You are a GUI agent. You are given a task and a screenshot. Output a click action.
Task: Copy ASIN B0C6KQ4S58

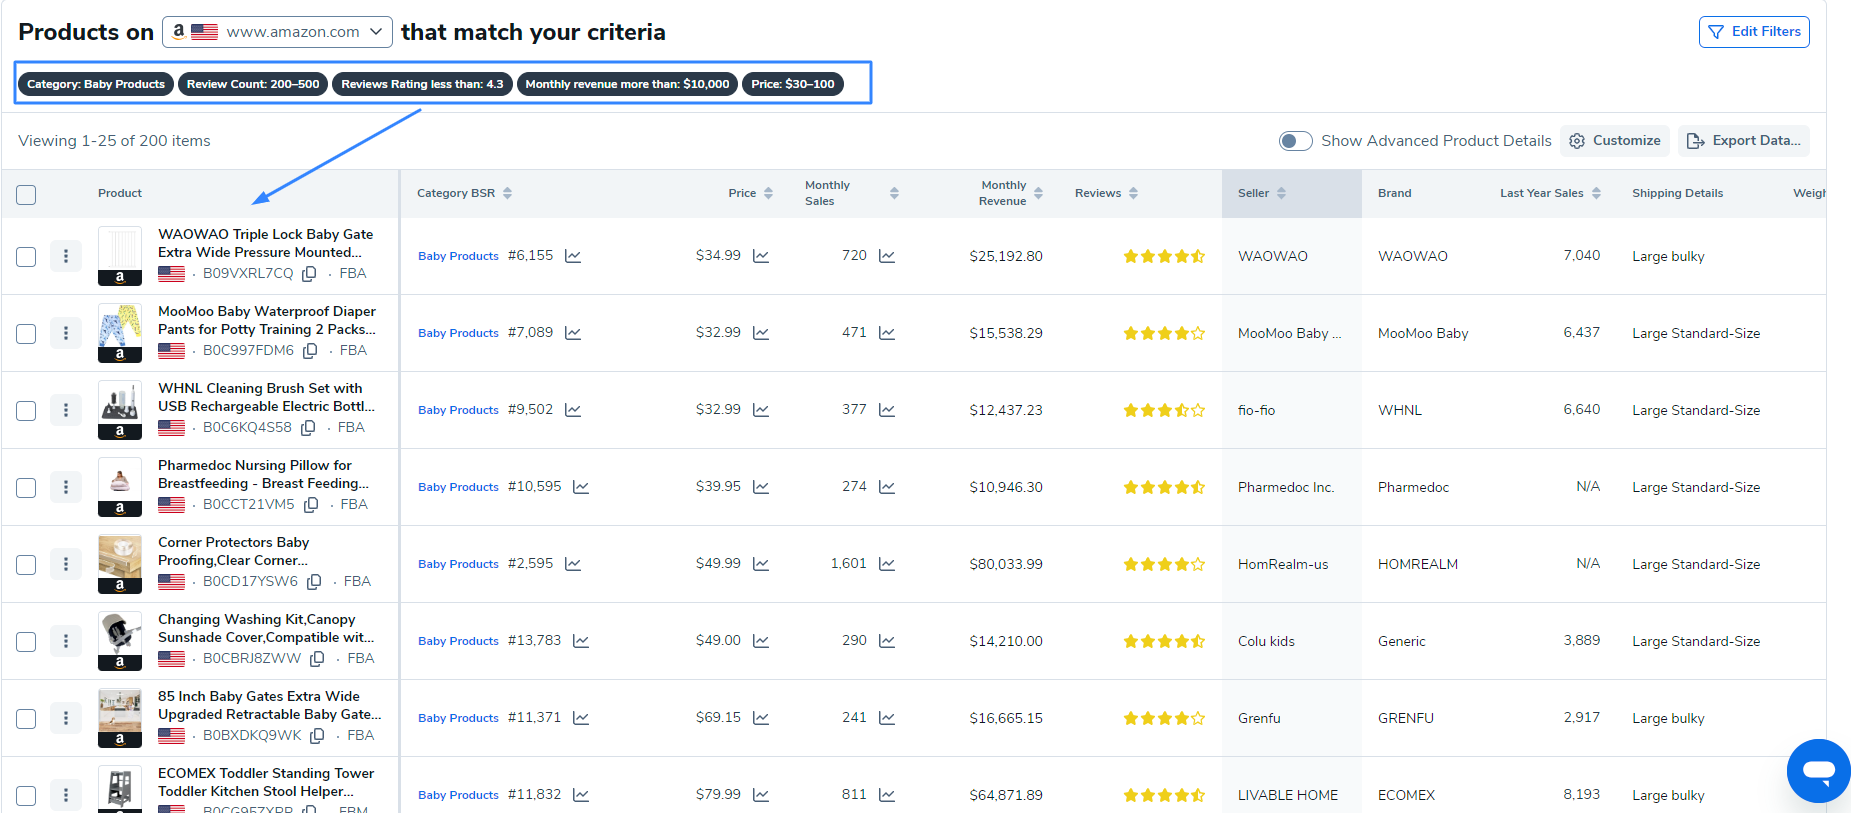[308, 428]
